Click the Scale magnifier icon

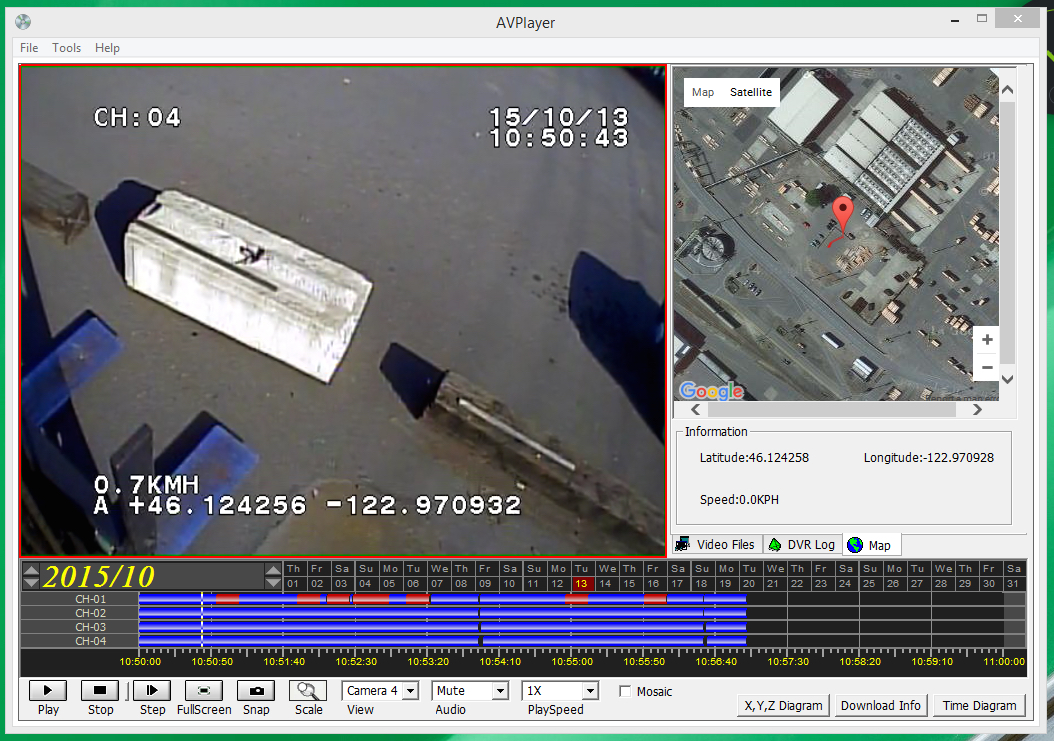point(308,690)
